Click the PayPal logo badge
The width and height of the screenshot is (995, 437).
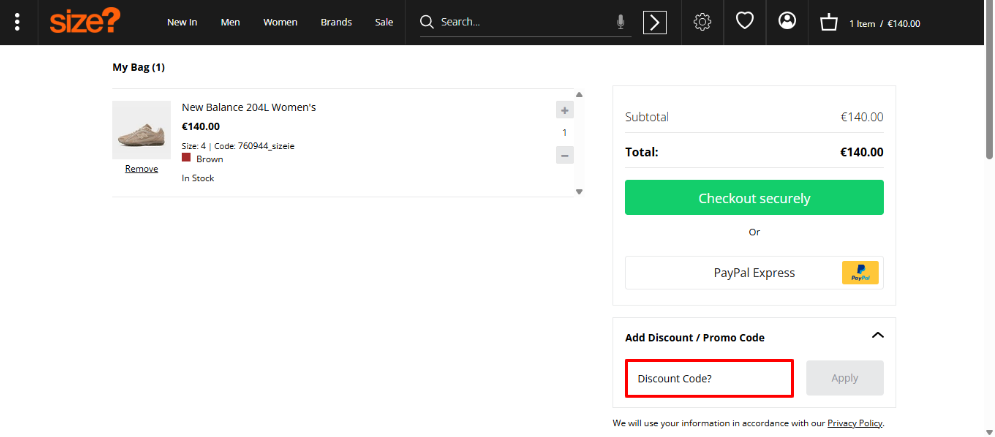(860, 273)
